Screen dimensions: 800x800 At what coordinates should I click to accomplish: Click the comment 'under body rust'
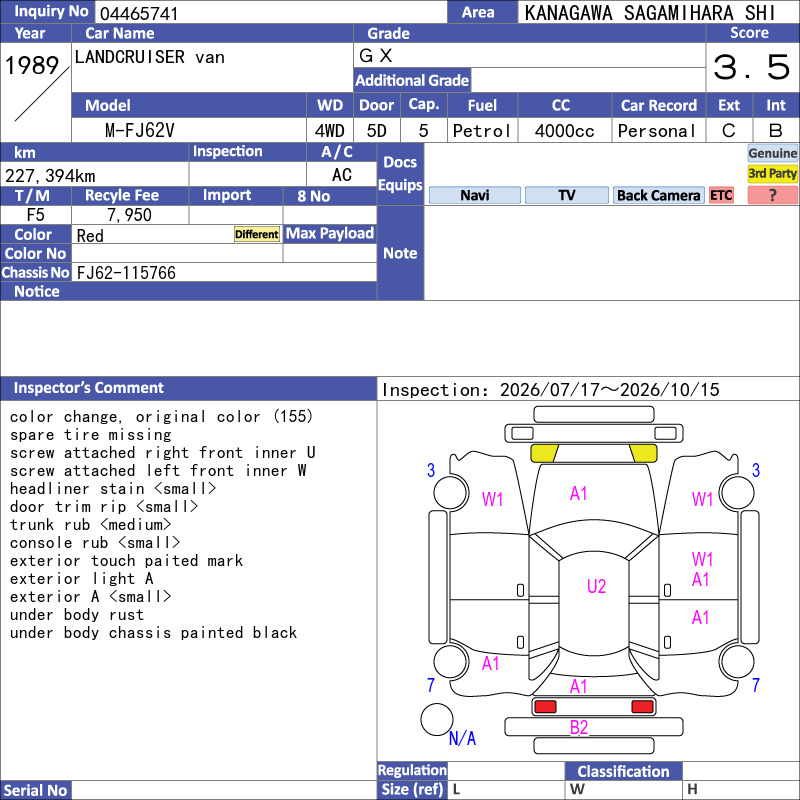point(77,615)
